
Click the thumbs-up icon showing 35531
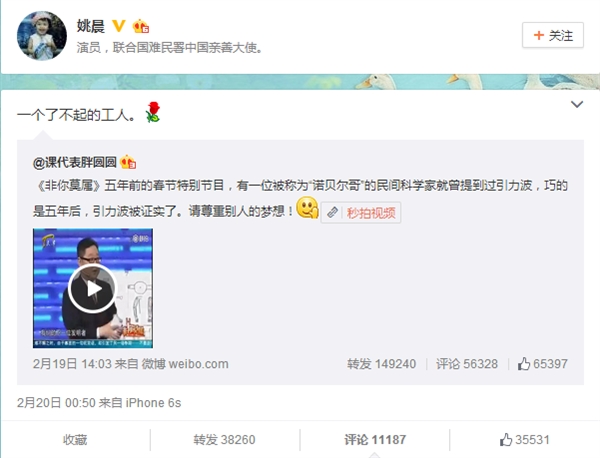click(x=505, y=440)
